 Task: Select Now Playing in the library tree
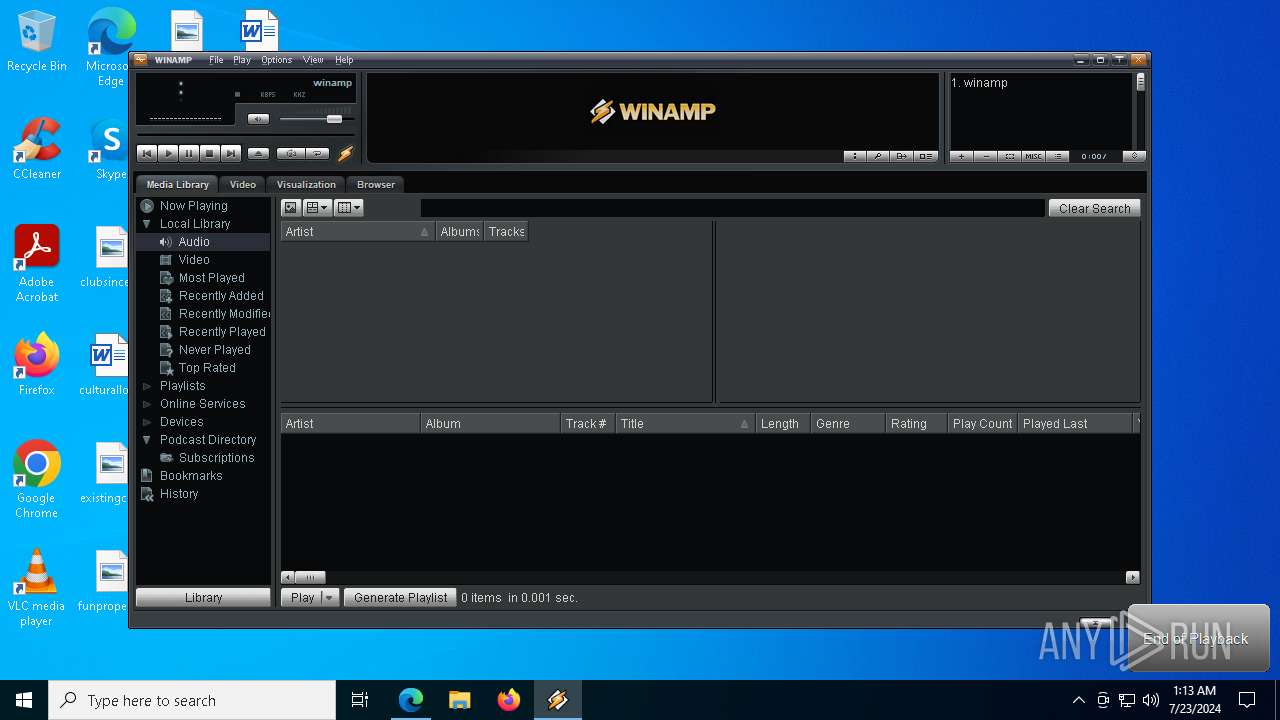pos(194,206)
